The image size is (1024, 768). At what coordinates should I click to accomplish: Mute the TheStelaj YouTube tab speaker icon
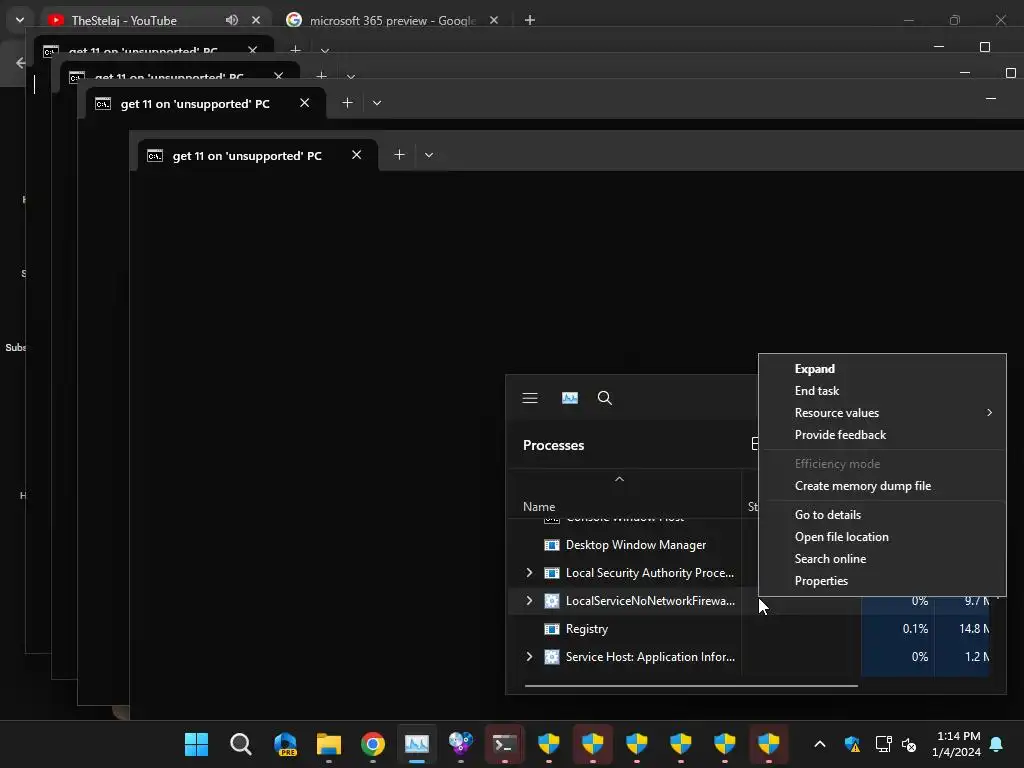(x=232, y=20)
